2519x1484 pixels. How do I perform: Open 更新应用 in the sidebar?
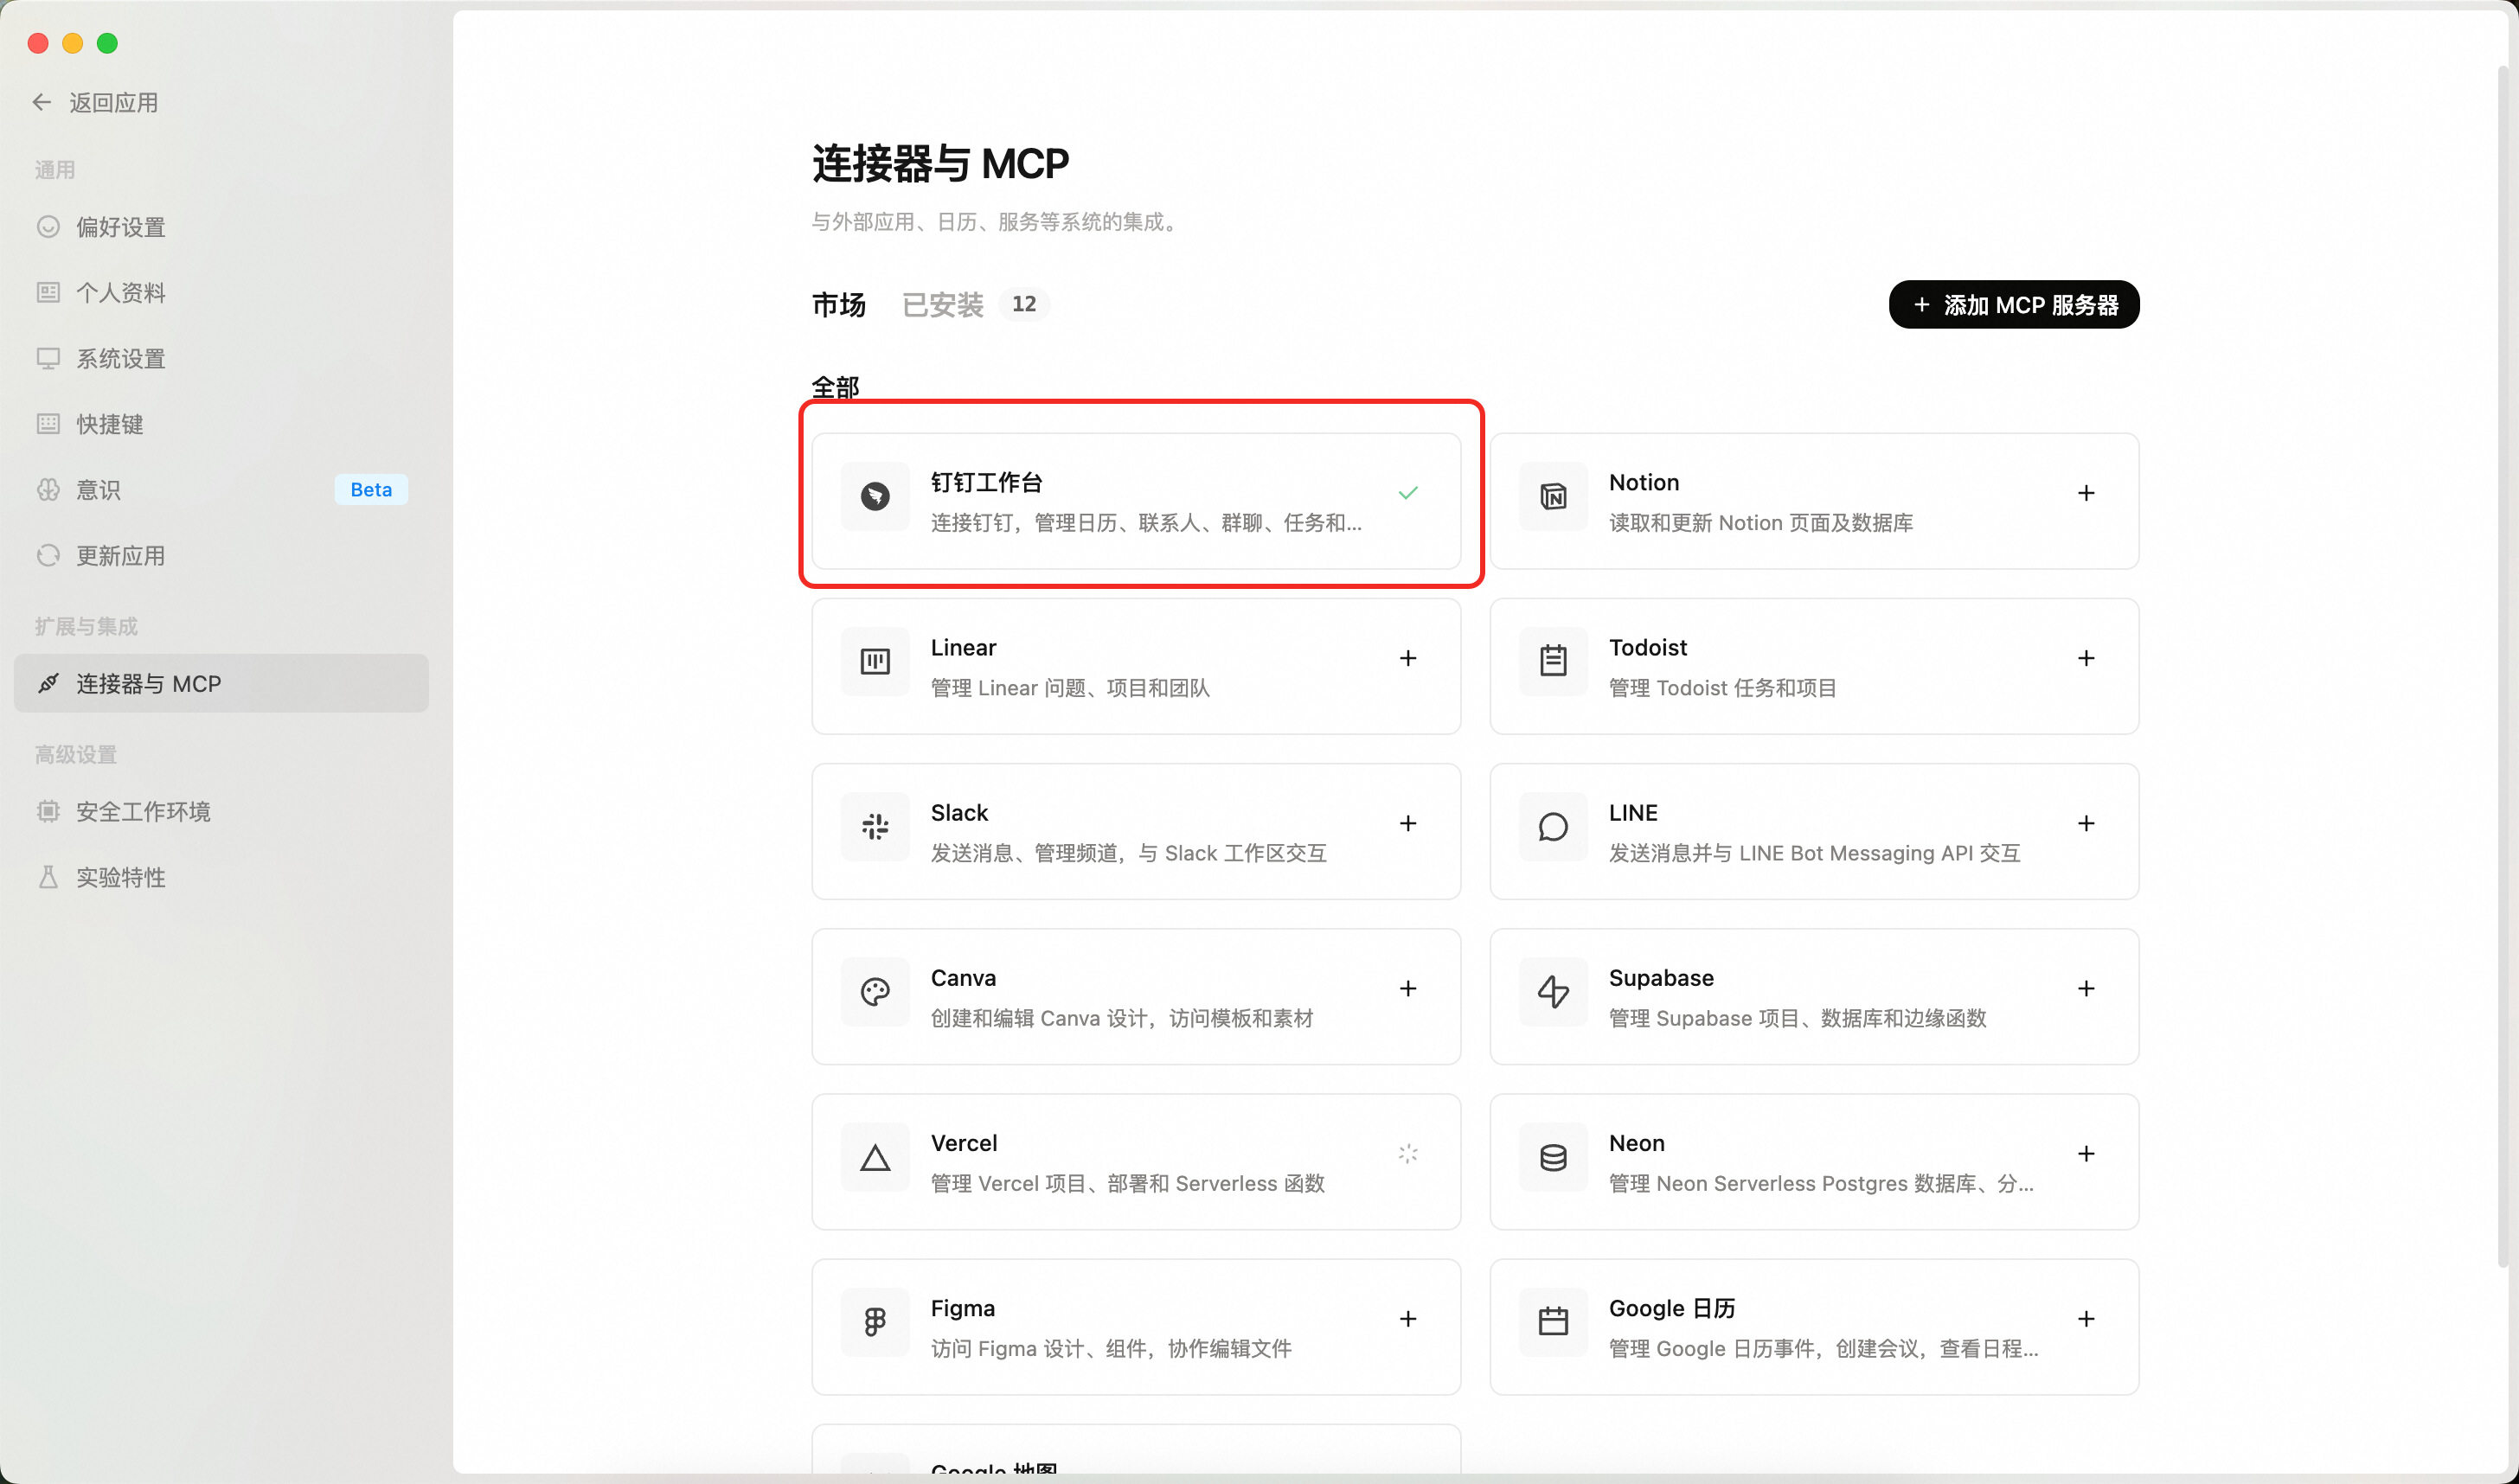pyautogui.click(x=221, y=556)
